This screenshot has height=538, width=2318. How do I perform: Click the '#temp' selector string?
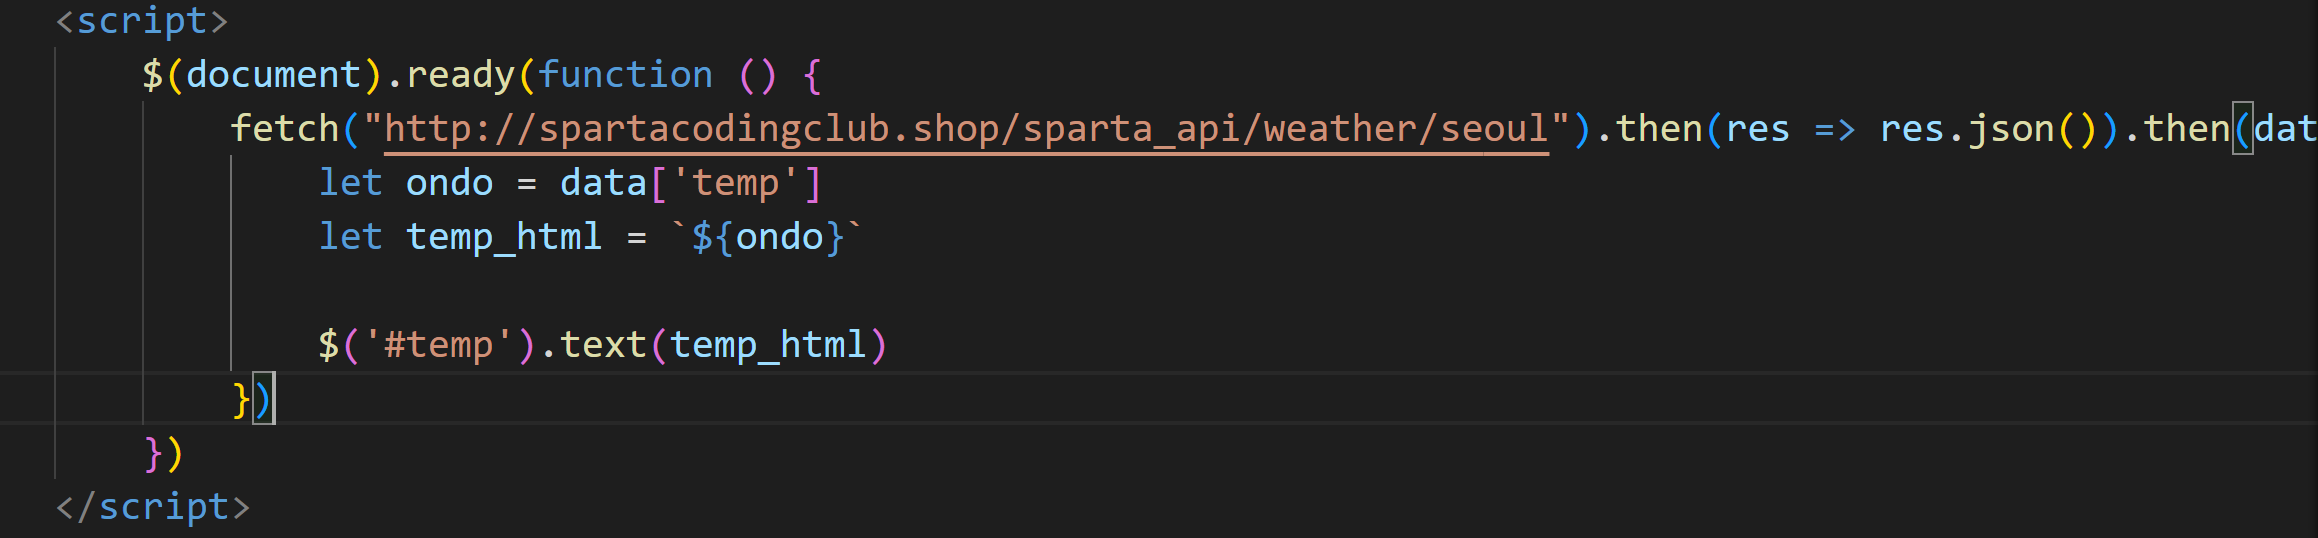point(438,346)
